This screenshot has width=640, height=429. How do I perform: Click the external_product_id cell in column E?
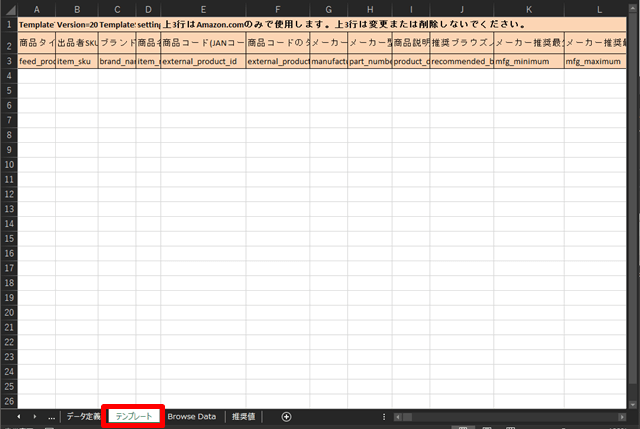[203, 61]
